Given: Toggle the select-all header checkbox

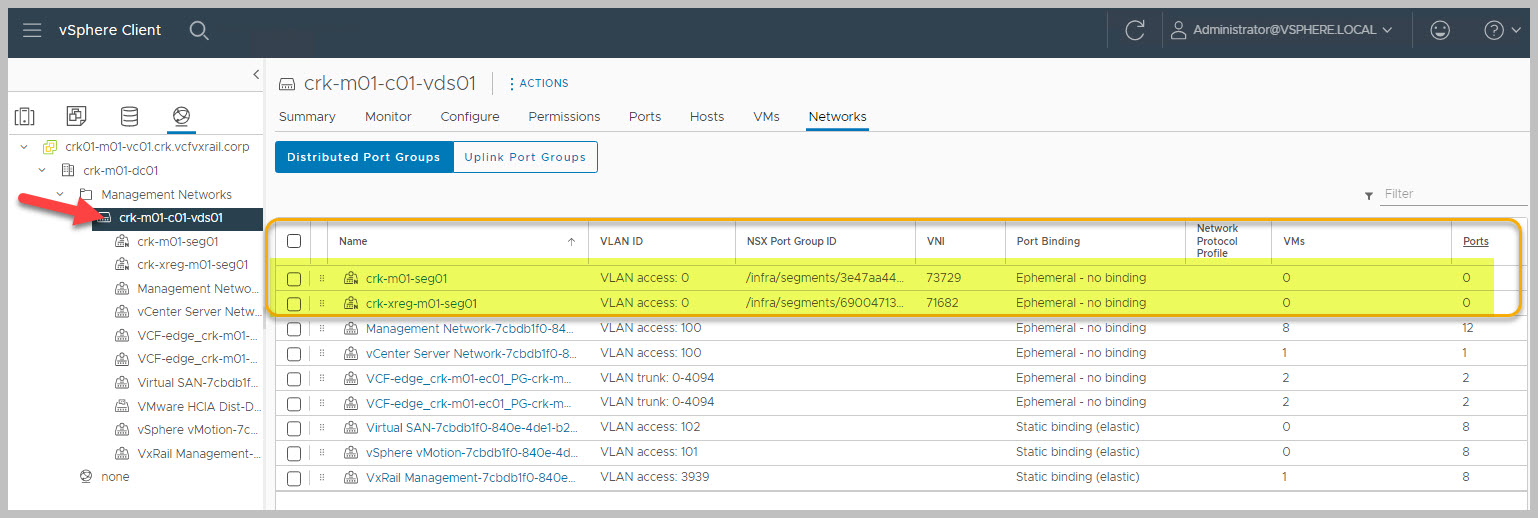Looking at the screenshot, I should [x=294, y=241].
